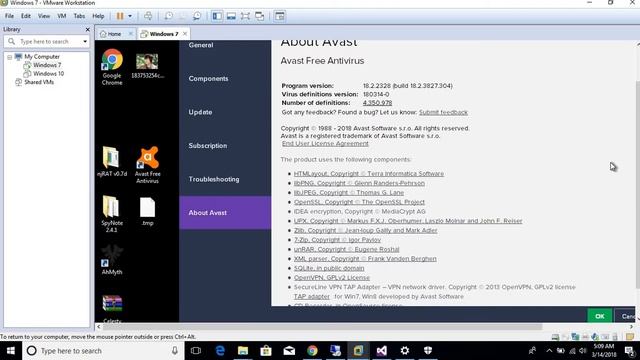Click the Submit feedback link
The image size is (640, 360).
coord(443,112)
